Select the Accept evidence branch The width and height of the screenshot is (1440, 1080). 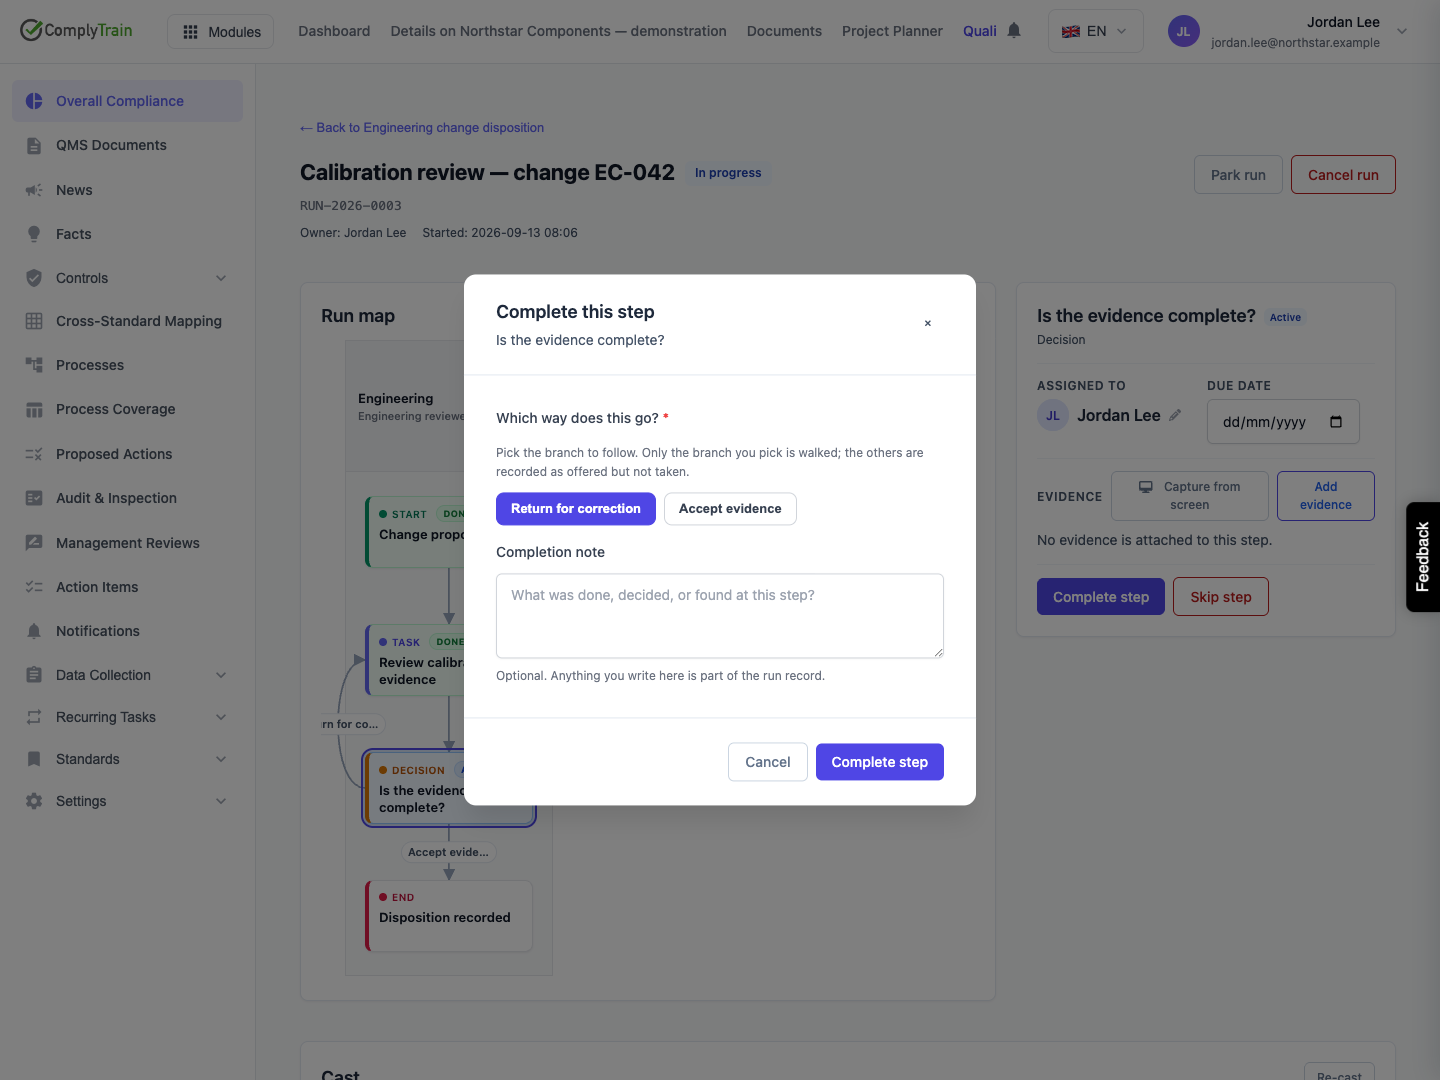tap(730, 509)
